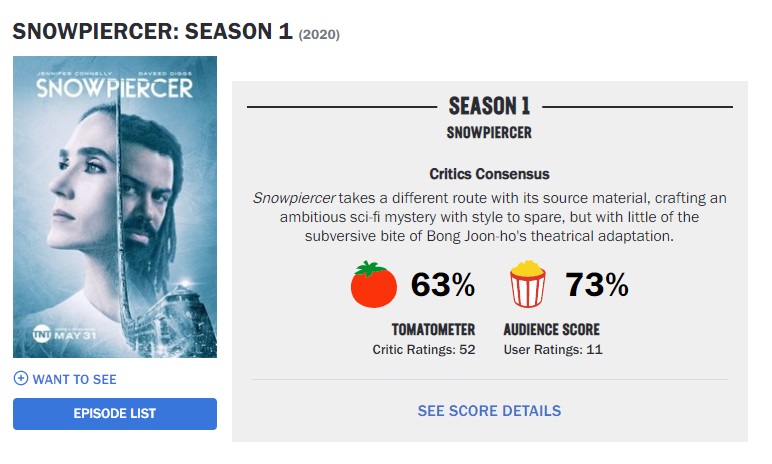Click the red tomato Tomatometer icon
This screenshot has height=464, width=772.
coord(374,285)
